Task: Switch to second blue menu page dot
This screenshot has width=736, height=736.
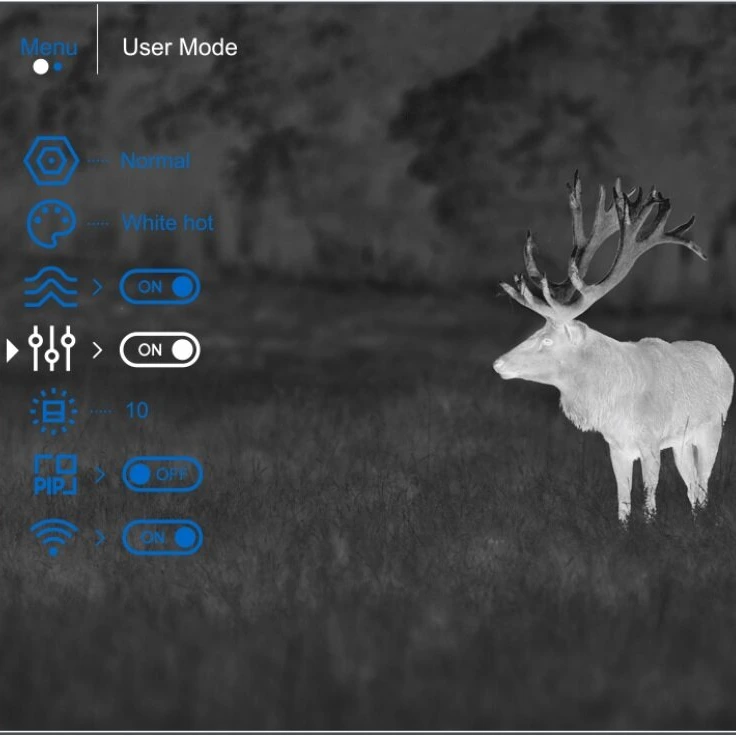Action: (x=58, y=67)
